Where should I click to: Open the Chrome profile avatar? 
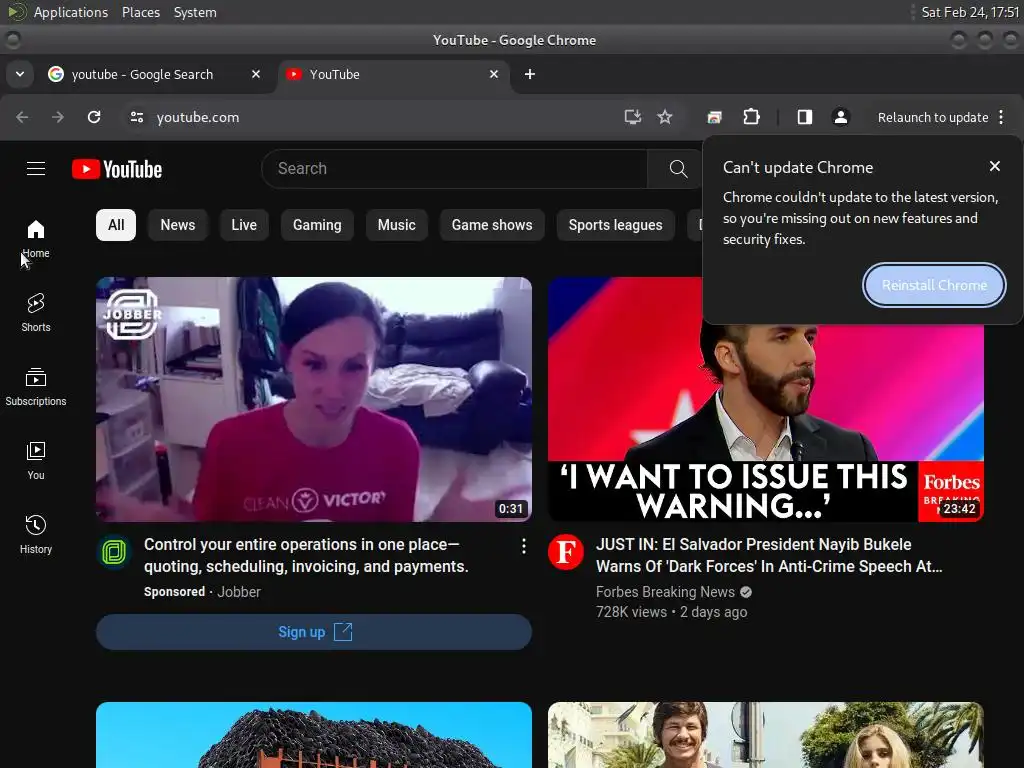tap(840, 117)
